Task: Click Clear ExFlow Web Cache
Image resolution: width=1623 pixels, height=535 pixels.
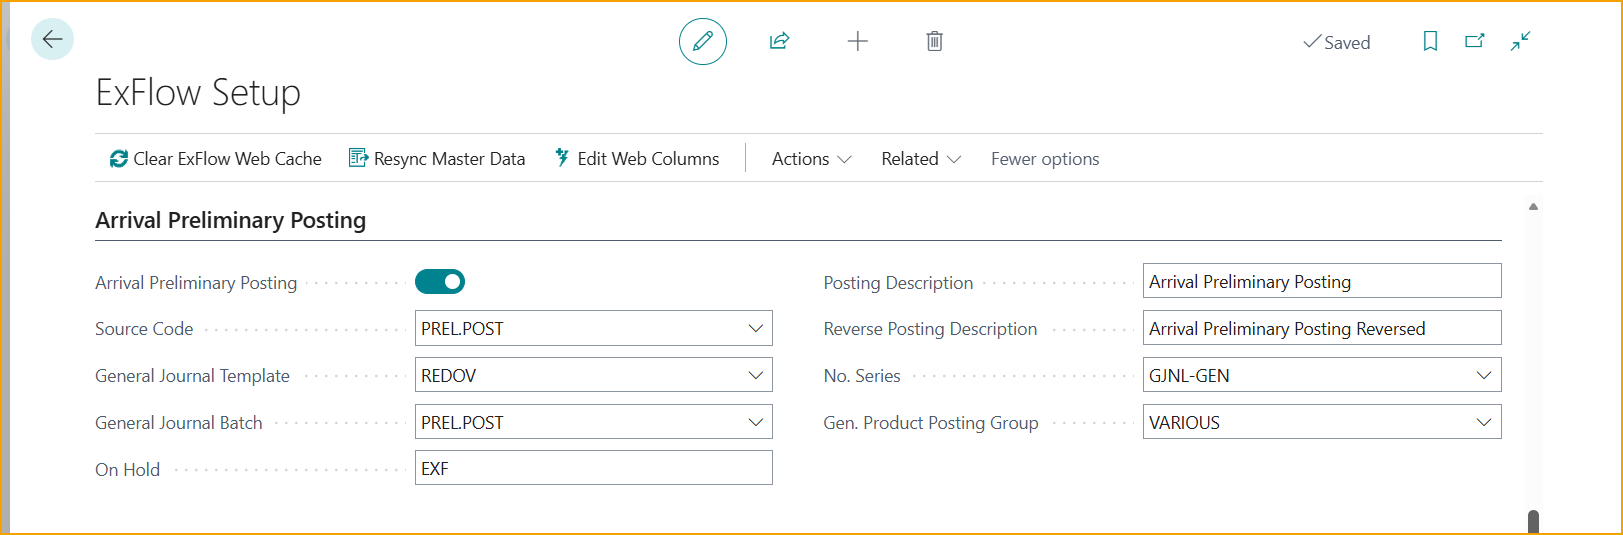Action: pyautogui.click(x=216, y=159)
